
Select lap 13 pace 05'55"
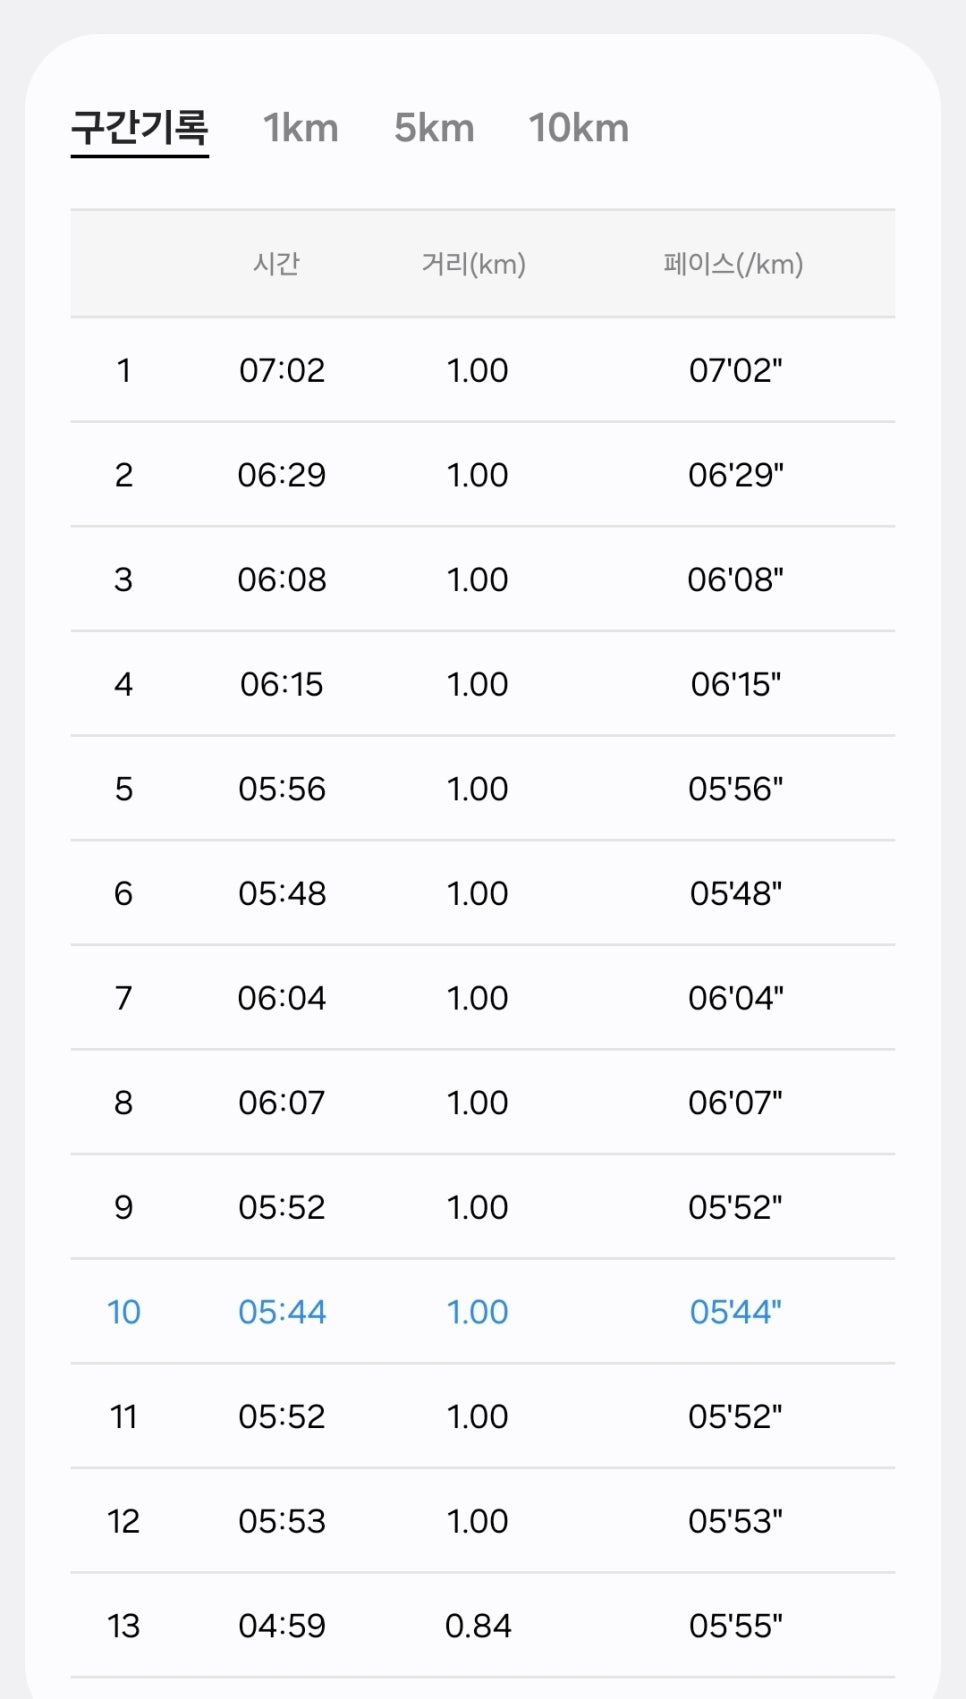tap(736, 1626)
